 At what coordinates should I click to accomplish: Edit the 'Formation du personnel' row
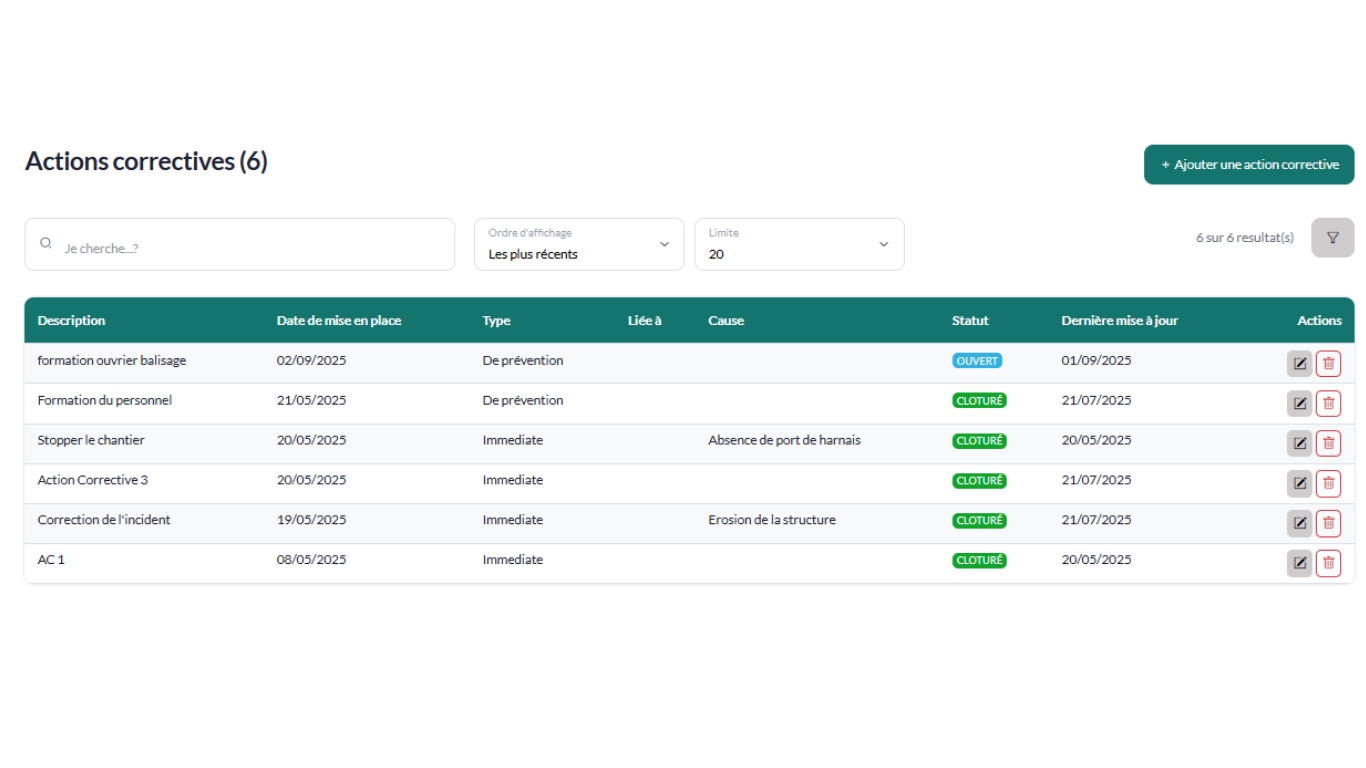tap(1299, 404)
